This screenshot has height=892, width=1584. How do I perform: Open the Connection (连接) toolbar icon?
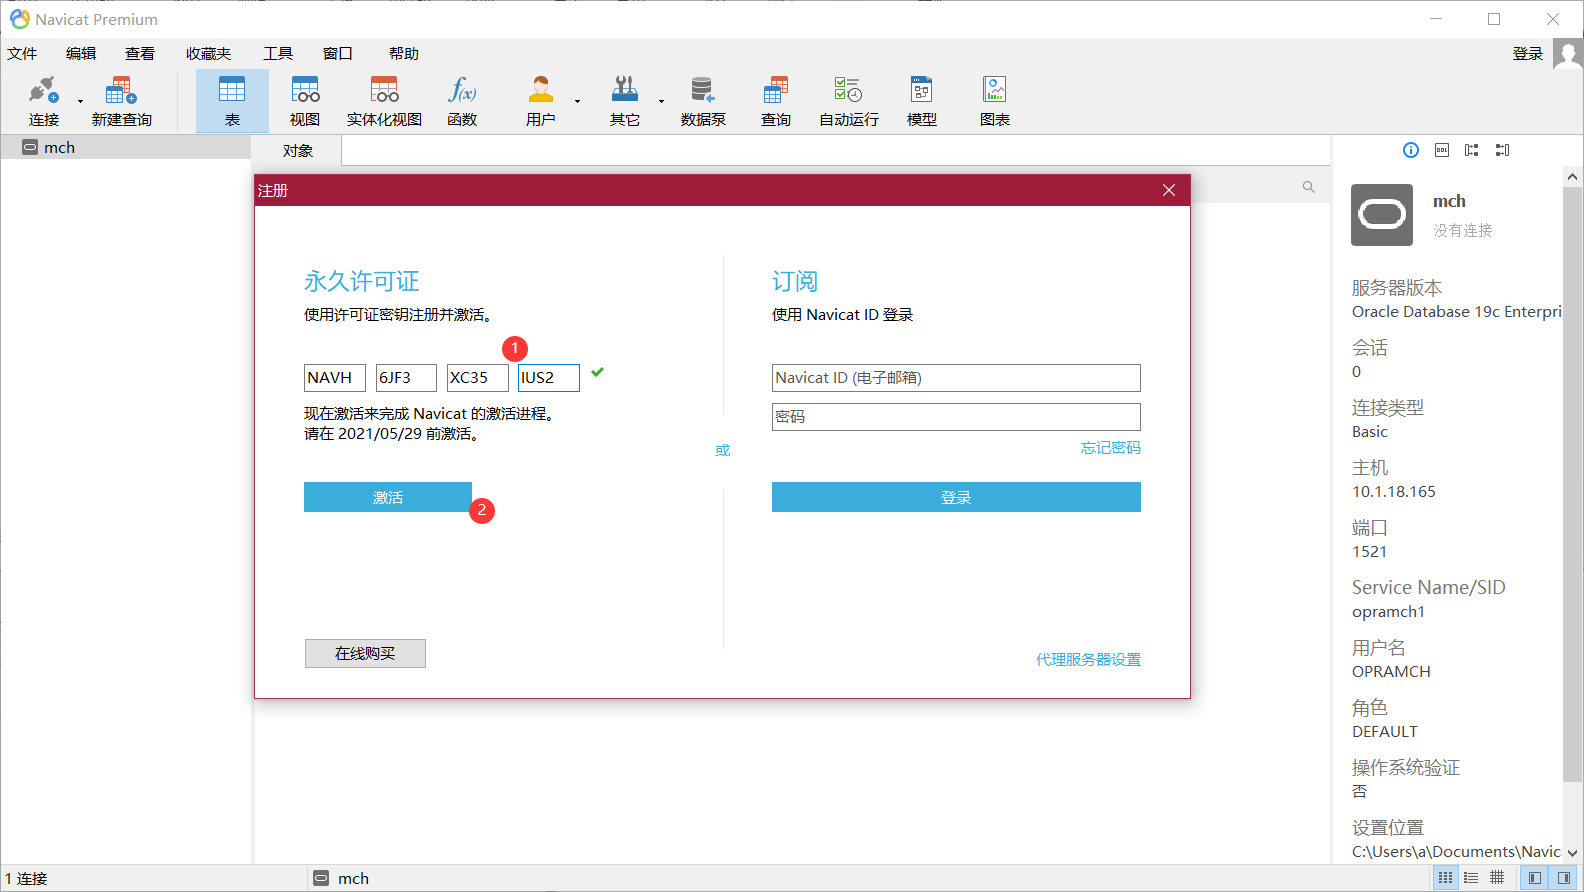click(44, 101)
